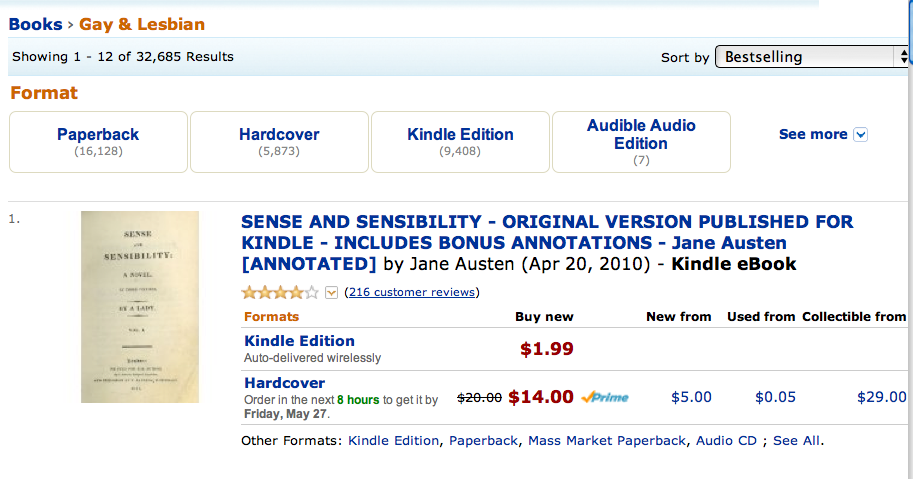Click the $29.00 Collectible from price

click(x=882, y=397)
